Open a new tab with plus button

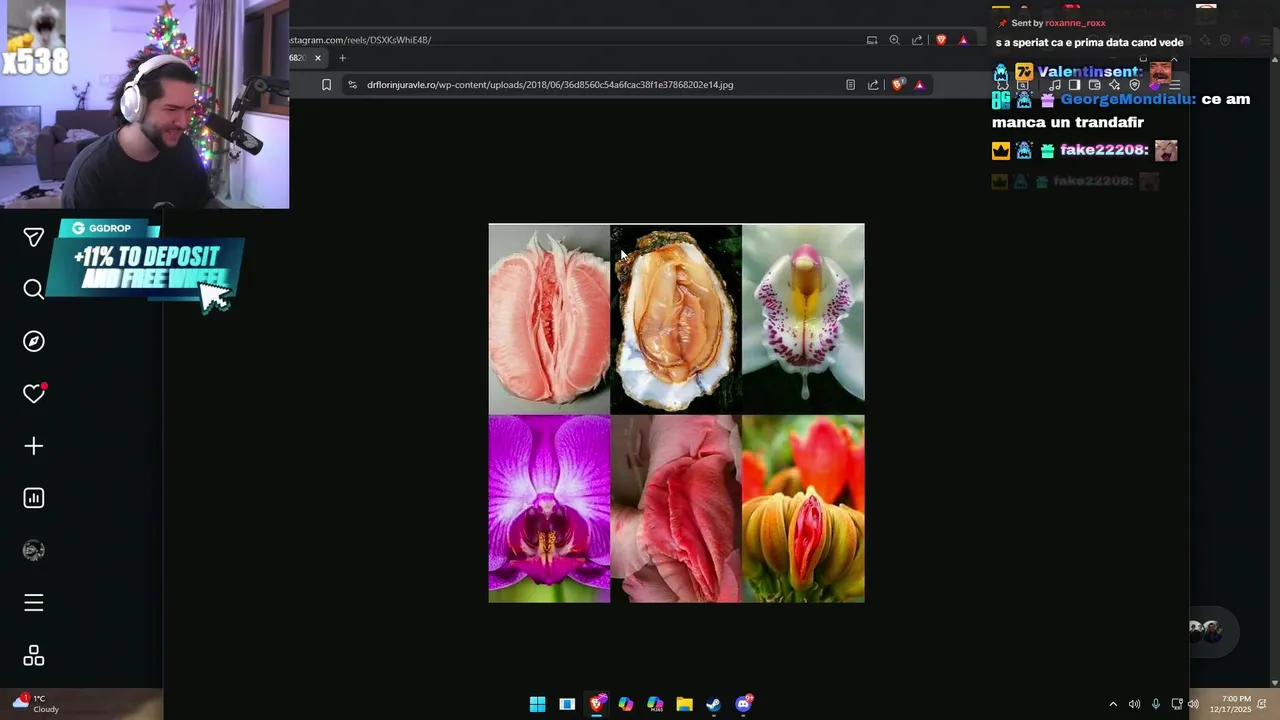point(342,58)
